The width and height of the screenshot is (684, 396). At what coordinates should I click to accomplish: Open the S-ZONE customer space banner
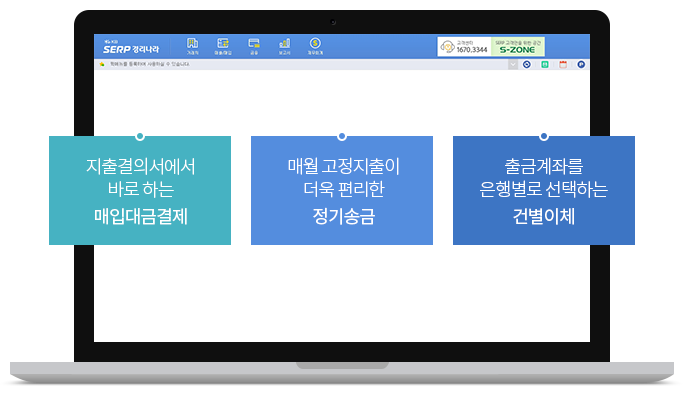518,47
